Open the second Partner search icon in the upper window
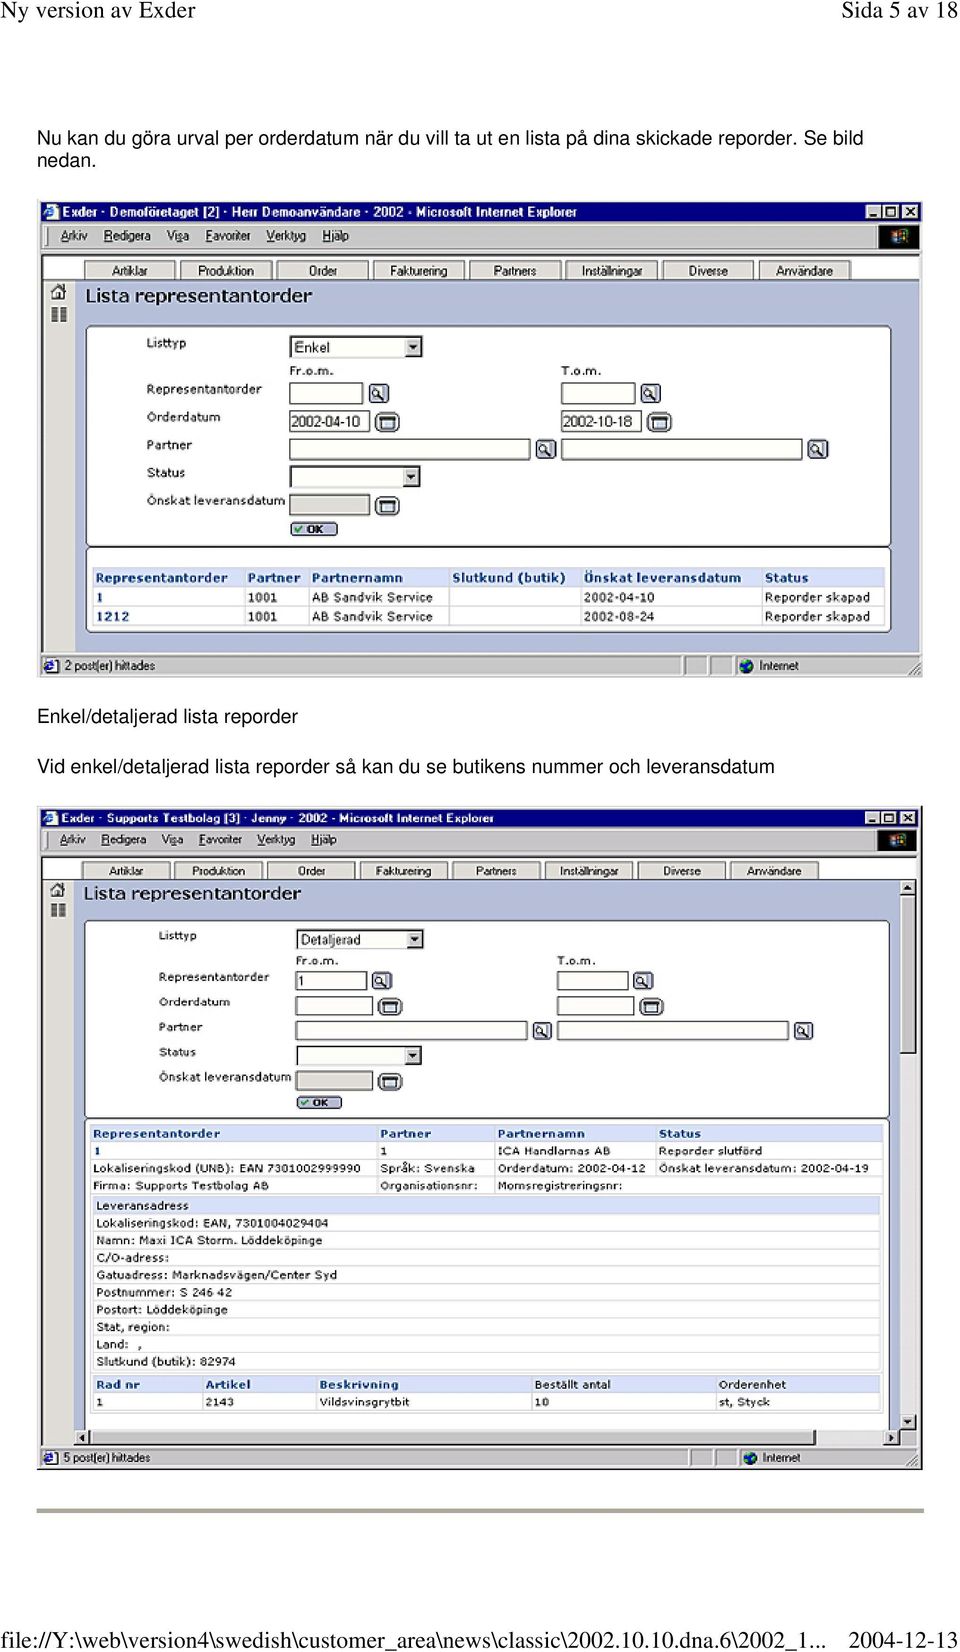The height and width of the screenshot is (1652, 960). click(817, 450)
